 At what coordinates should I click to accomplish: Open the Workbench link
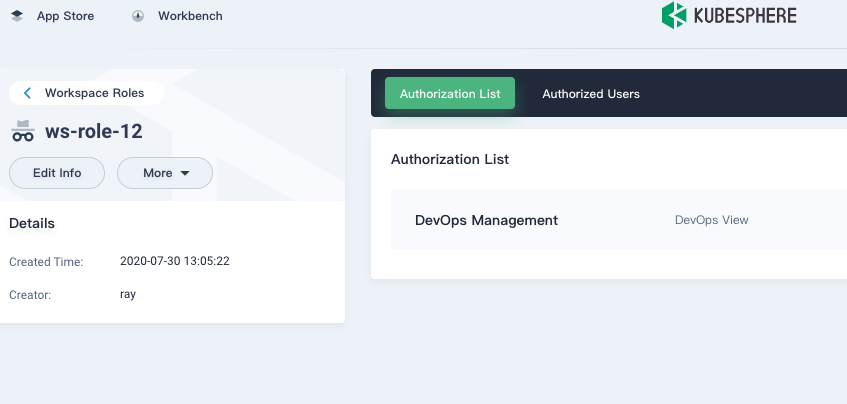pyautogui.click(x=190, y=16)
